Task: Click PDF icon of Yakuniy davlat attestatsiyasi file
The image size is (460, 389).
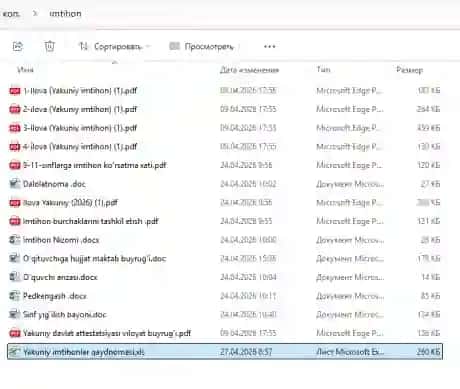Action: tap(15, 333)
